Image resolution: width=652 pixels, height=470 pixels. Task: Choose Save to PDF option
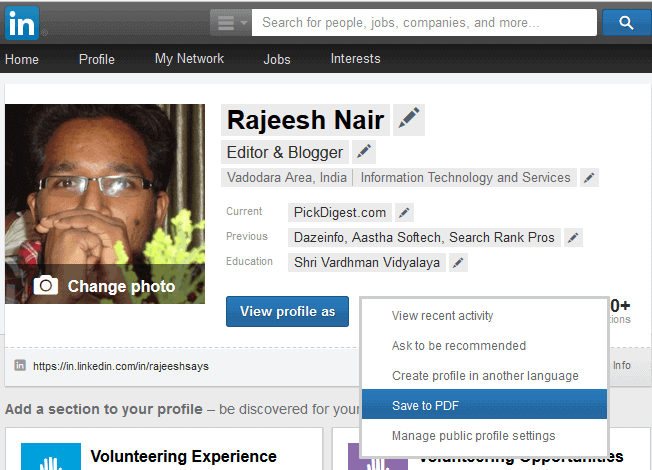[484, 404]
